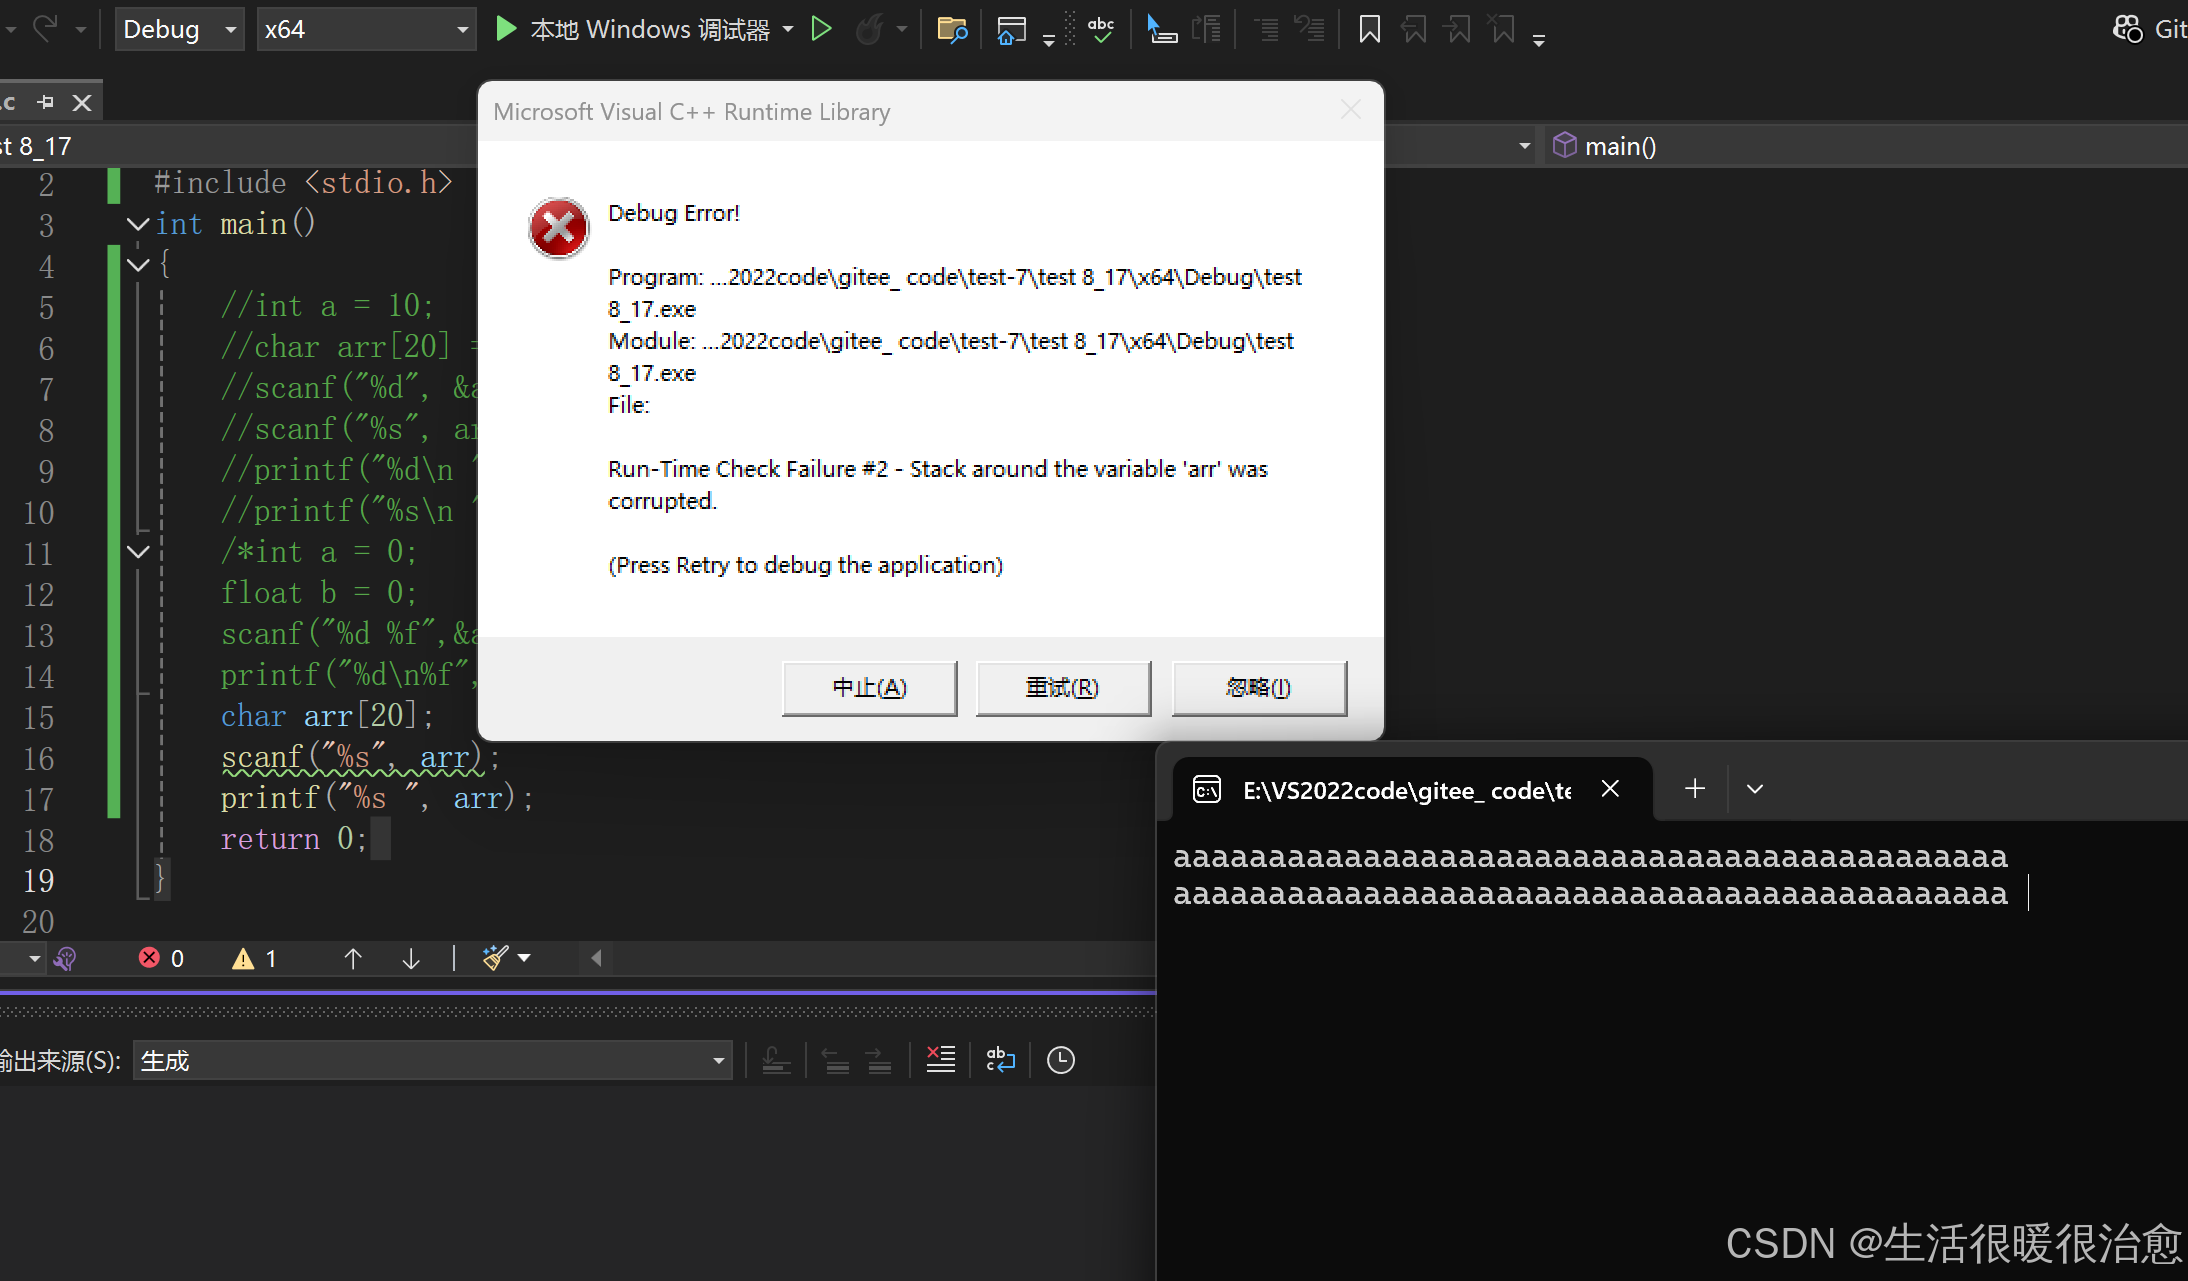The width and height of the screenshot is (2188, 1281).
Task: Click the red error count indicator
Action: (161, 958)
